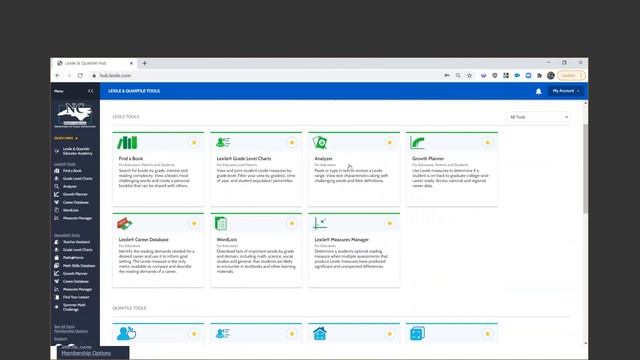
Task: Open the Chrome profile avatar
Action: coord(551,76)
